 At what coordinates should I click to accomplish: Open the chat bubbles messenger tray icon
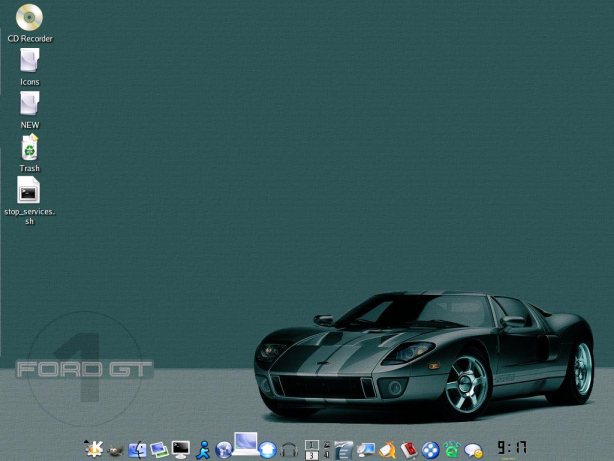(x=473, y=451)
